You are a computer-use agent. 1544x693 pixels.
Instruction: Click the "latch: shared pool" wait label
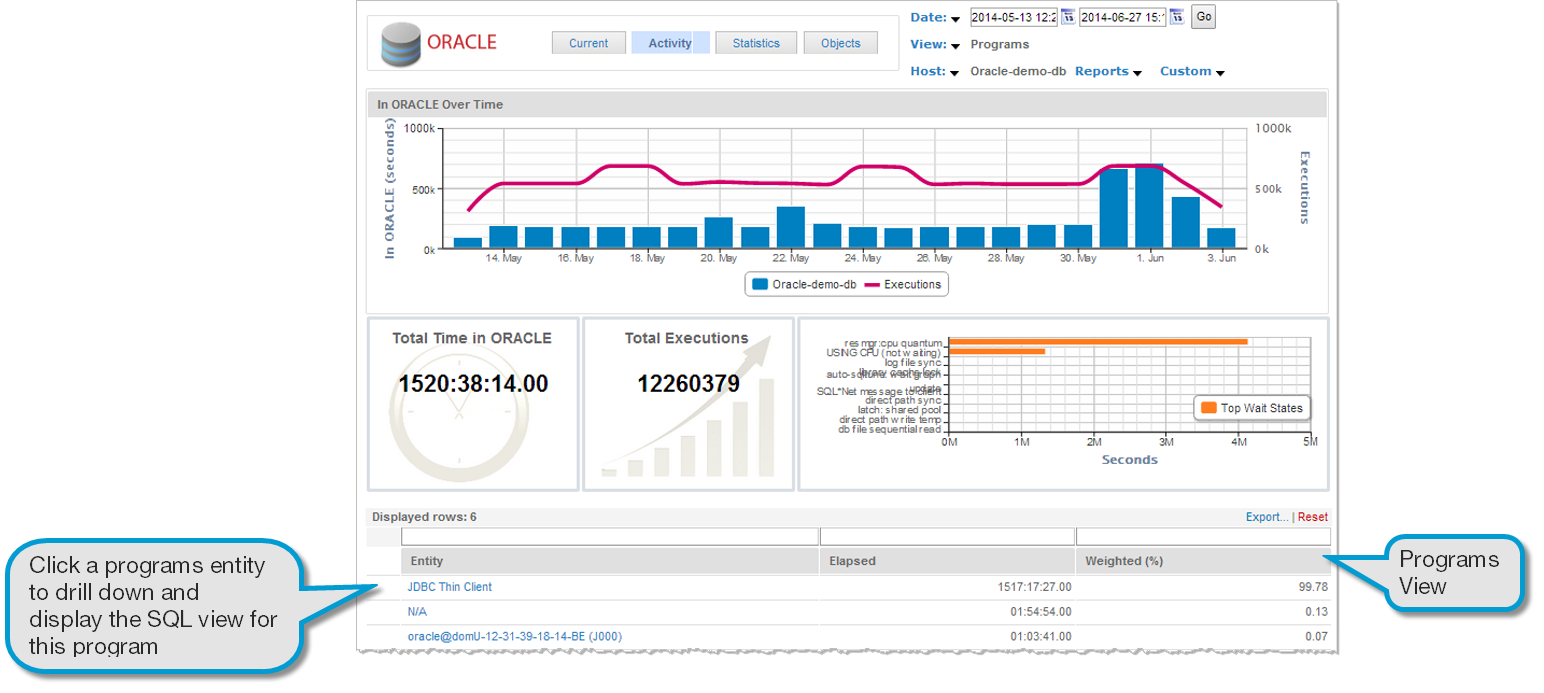pos(901,409)
